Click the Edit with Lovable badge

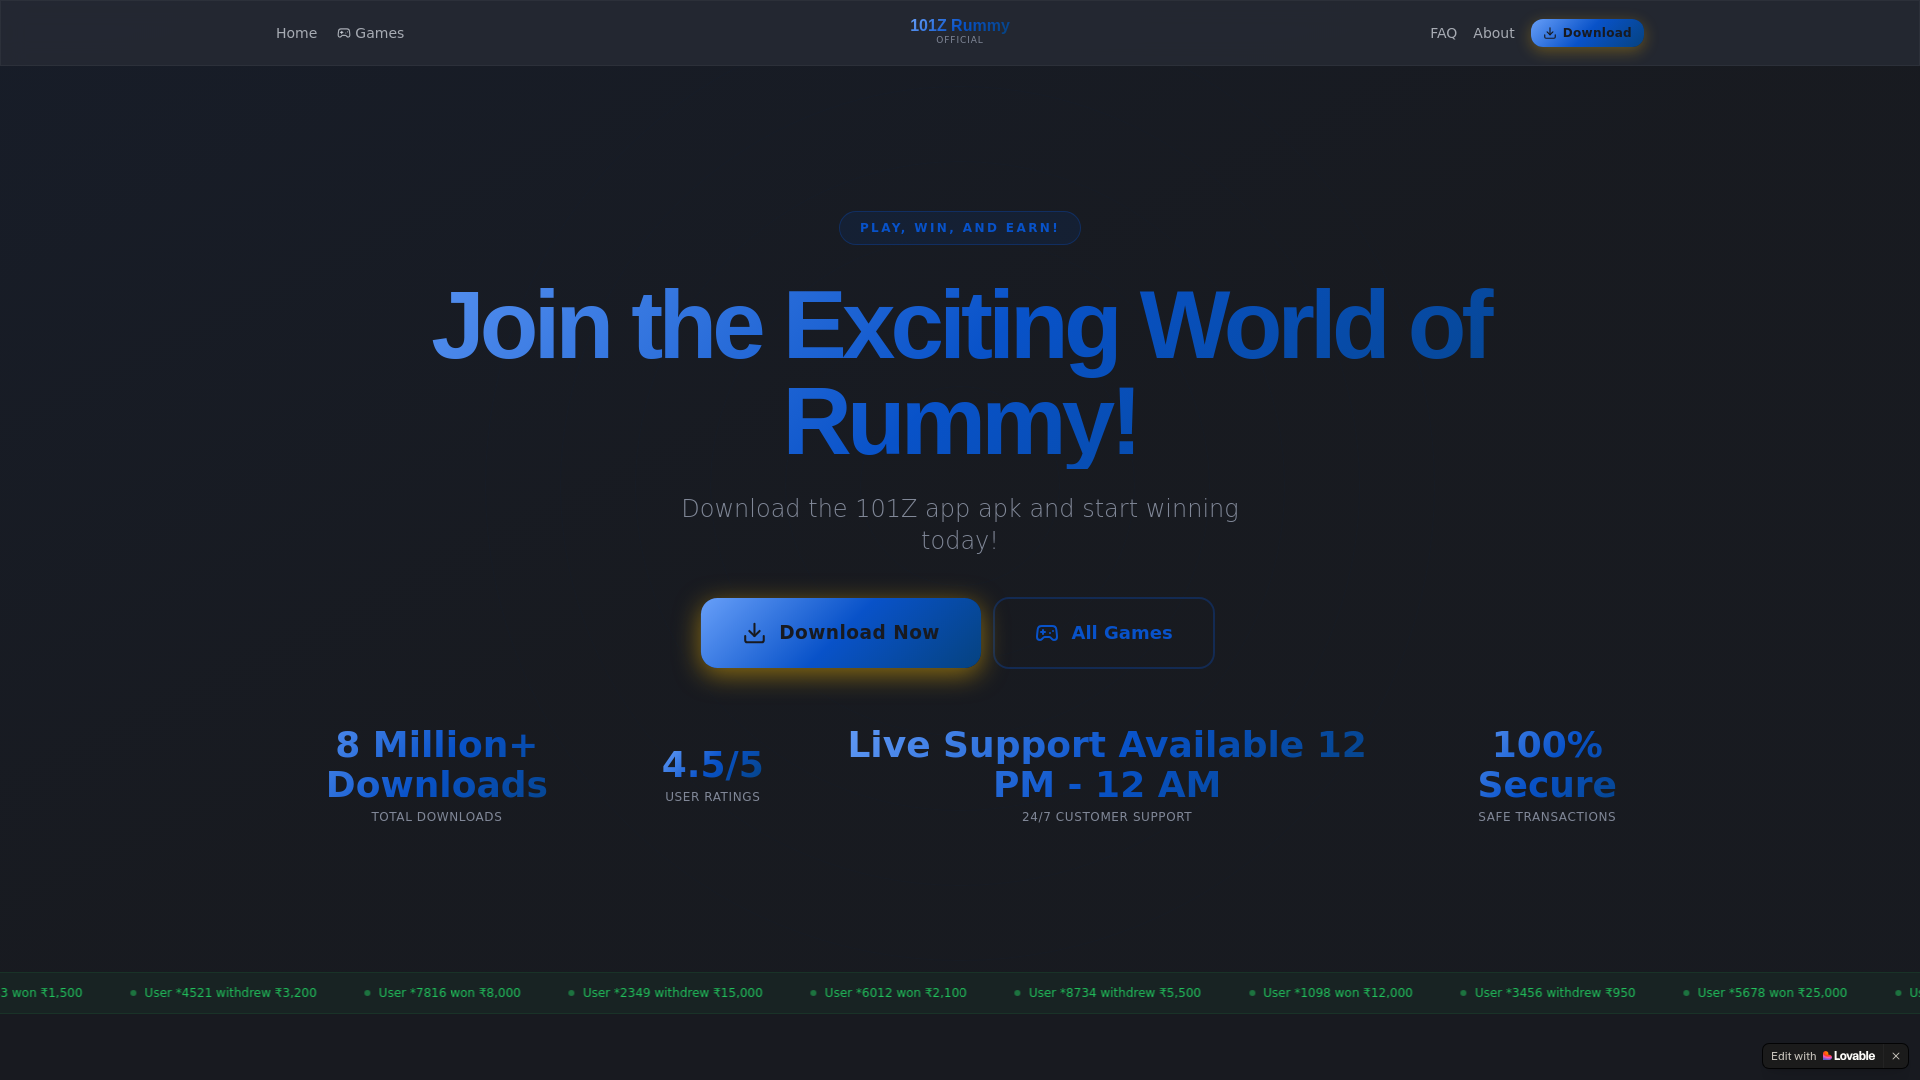(1823, 1056)
